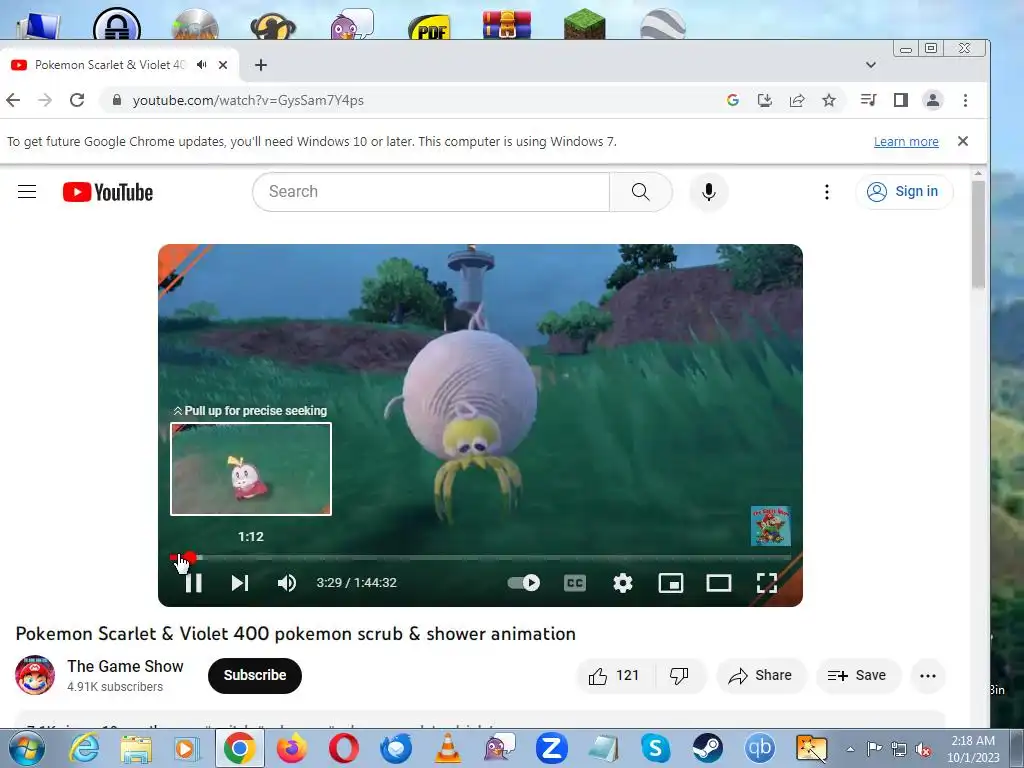Open The Game Show channel name link
This screenshot has width=1024, height=768.
[125, 666]
